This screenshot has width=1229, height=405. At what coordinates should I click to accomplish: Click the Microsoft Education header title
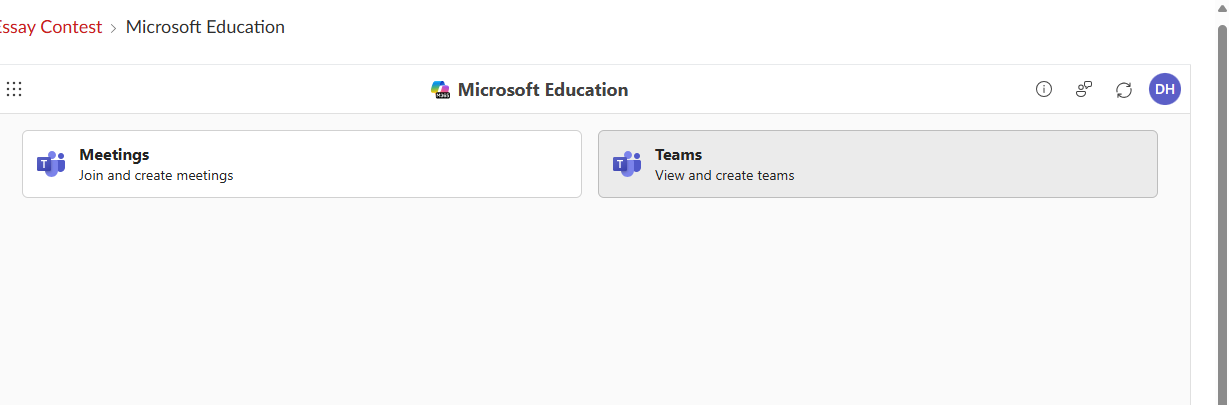coord(543,90)
